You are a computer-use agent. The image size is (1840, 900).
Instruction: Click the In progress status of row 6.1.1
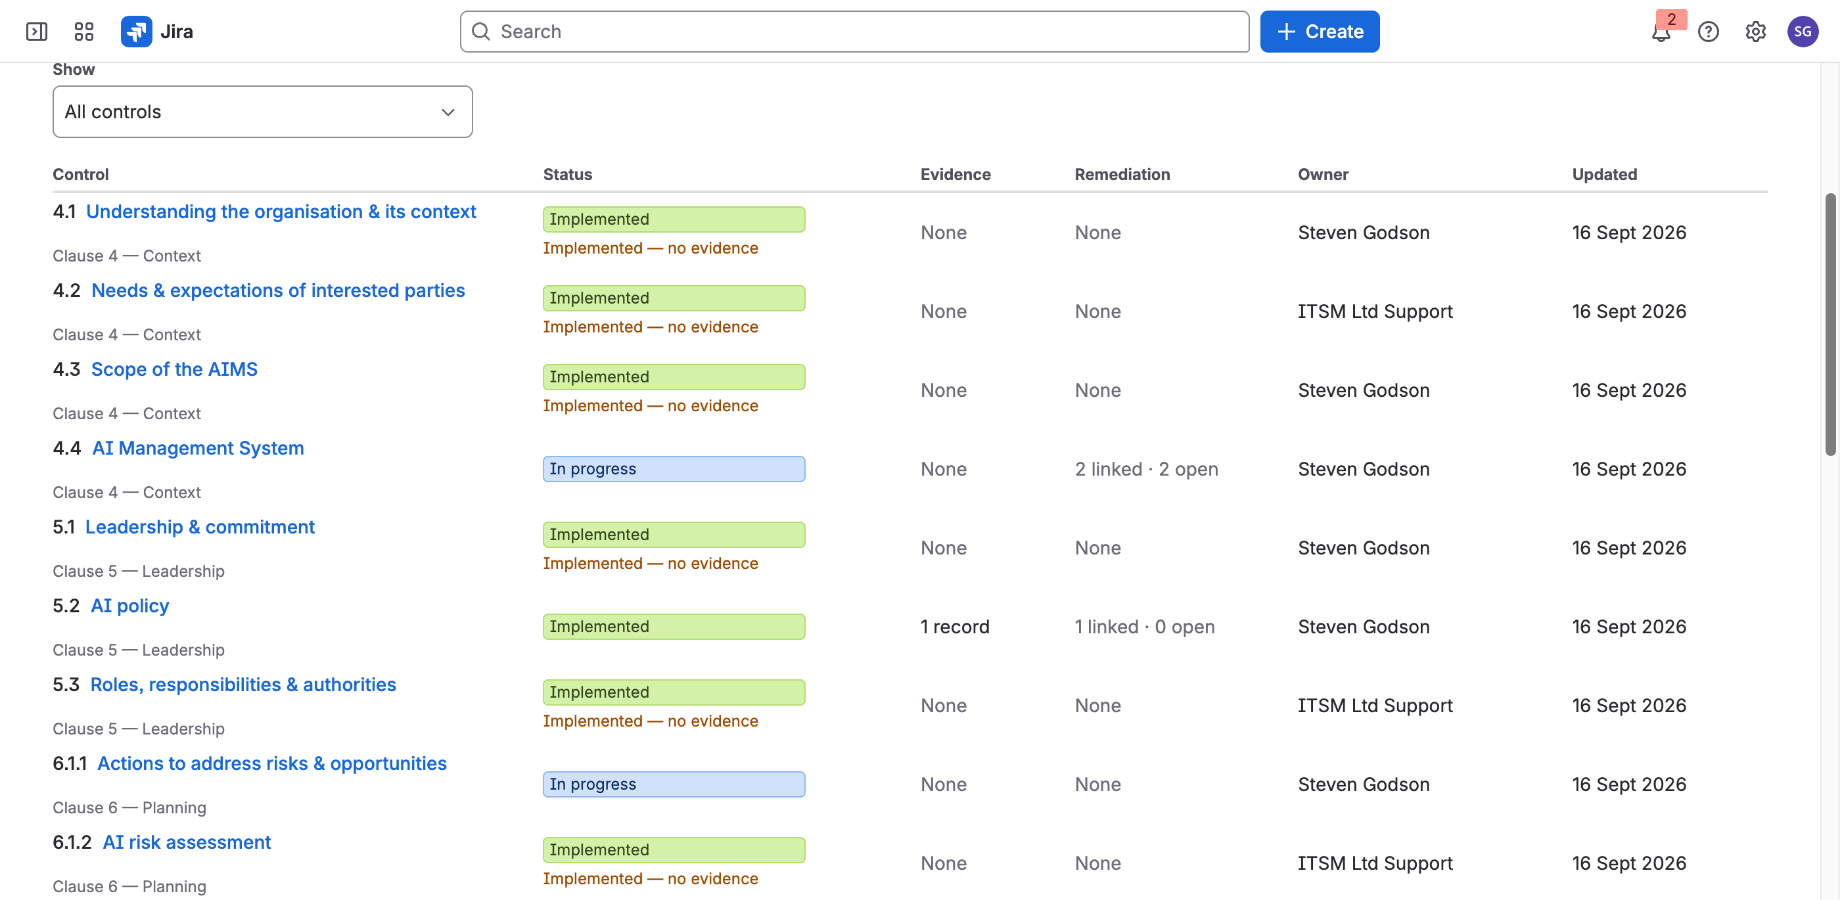point(674,785)
